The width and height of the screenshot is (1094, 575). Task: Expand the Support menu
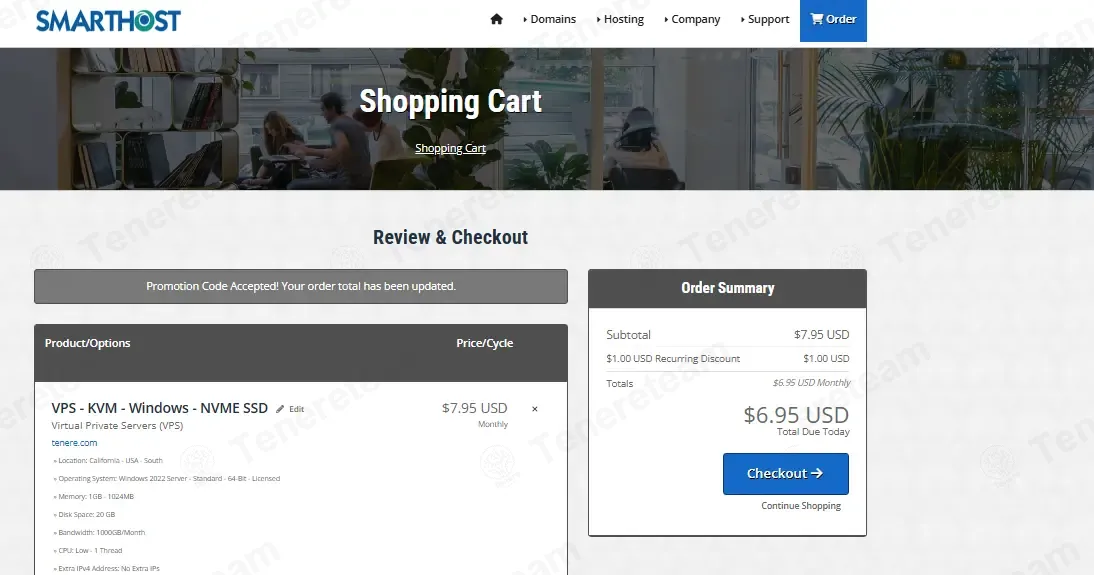click(765, 19)
